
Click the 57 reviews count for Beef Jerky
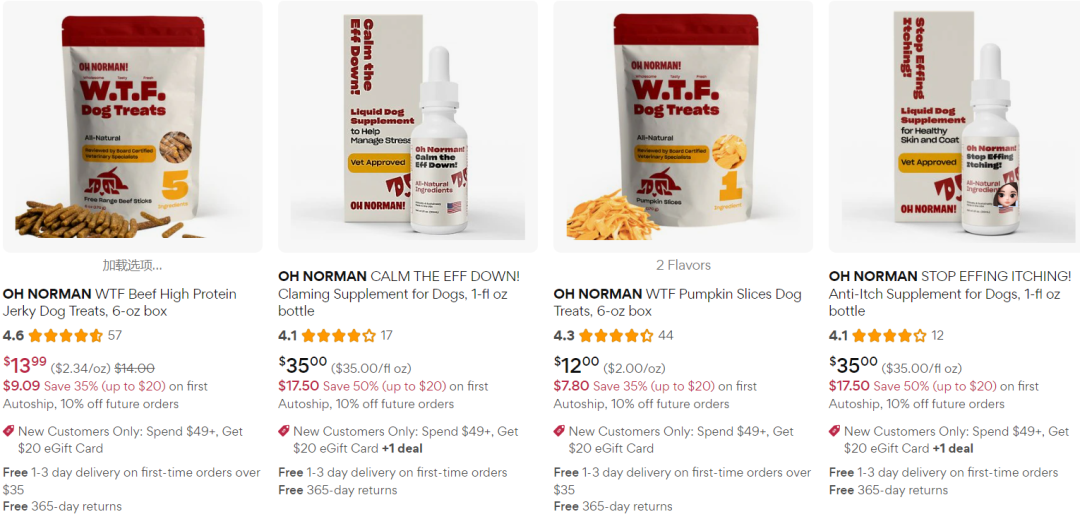pos(114,336)
